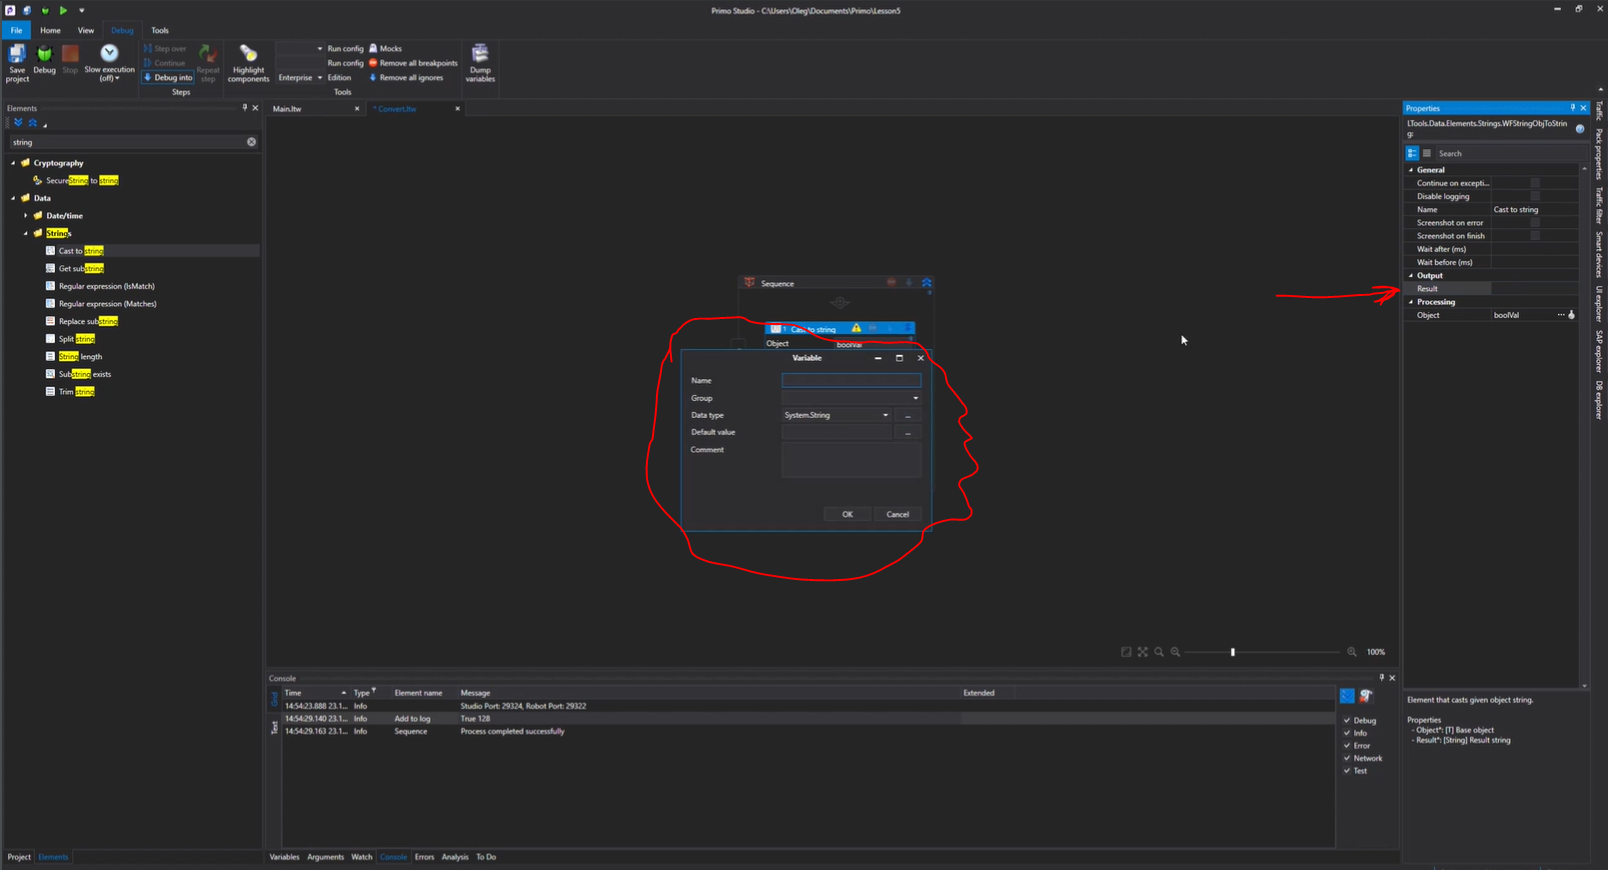Click OK in the Variable dialog
Viewport: 1608px width, 870px height.
coord(847,514)
